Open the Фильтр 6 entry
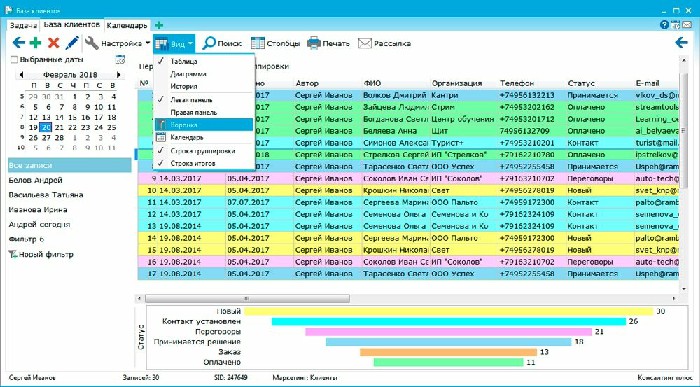700x387 pixels. click(26, 239)
